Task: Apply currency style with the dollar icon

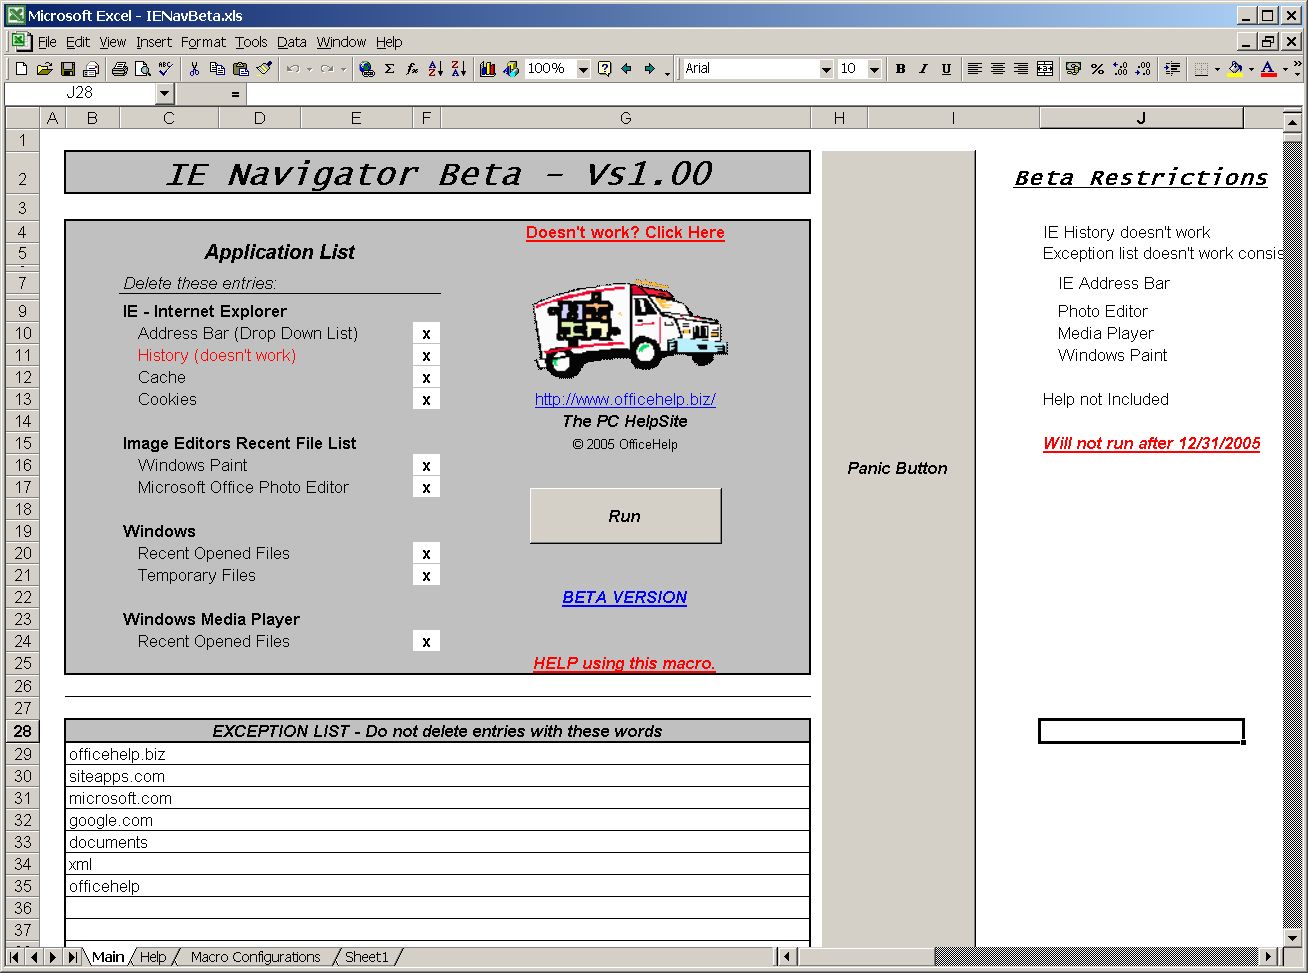Action: (1073, 68)
